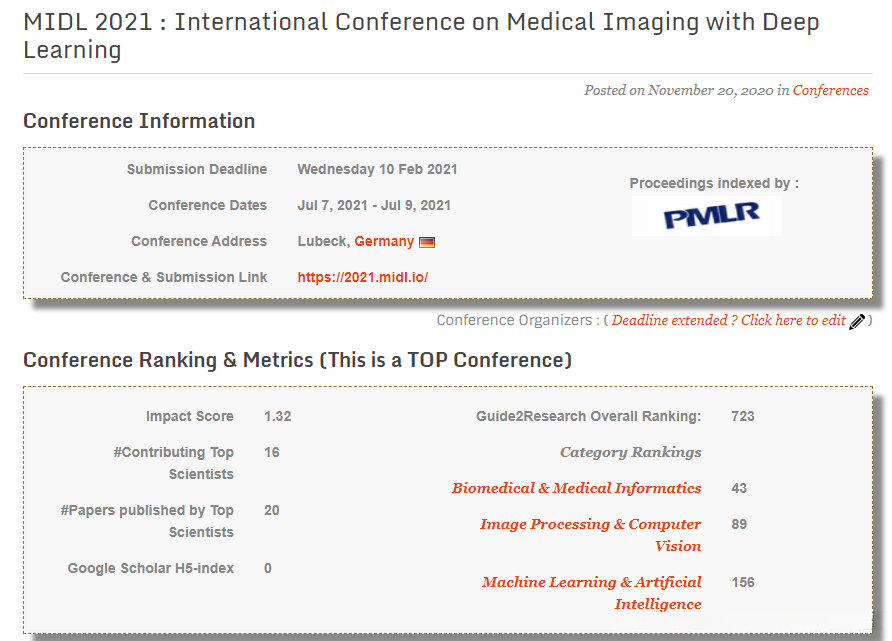Click the "Proceedings indexed by" label
This screenshot has height=641, width=892.
pyautogui.click(x=713, y=183)
